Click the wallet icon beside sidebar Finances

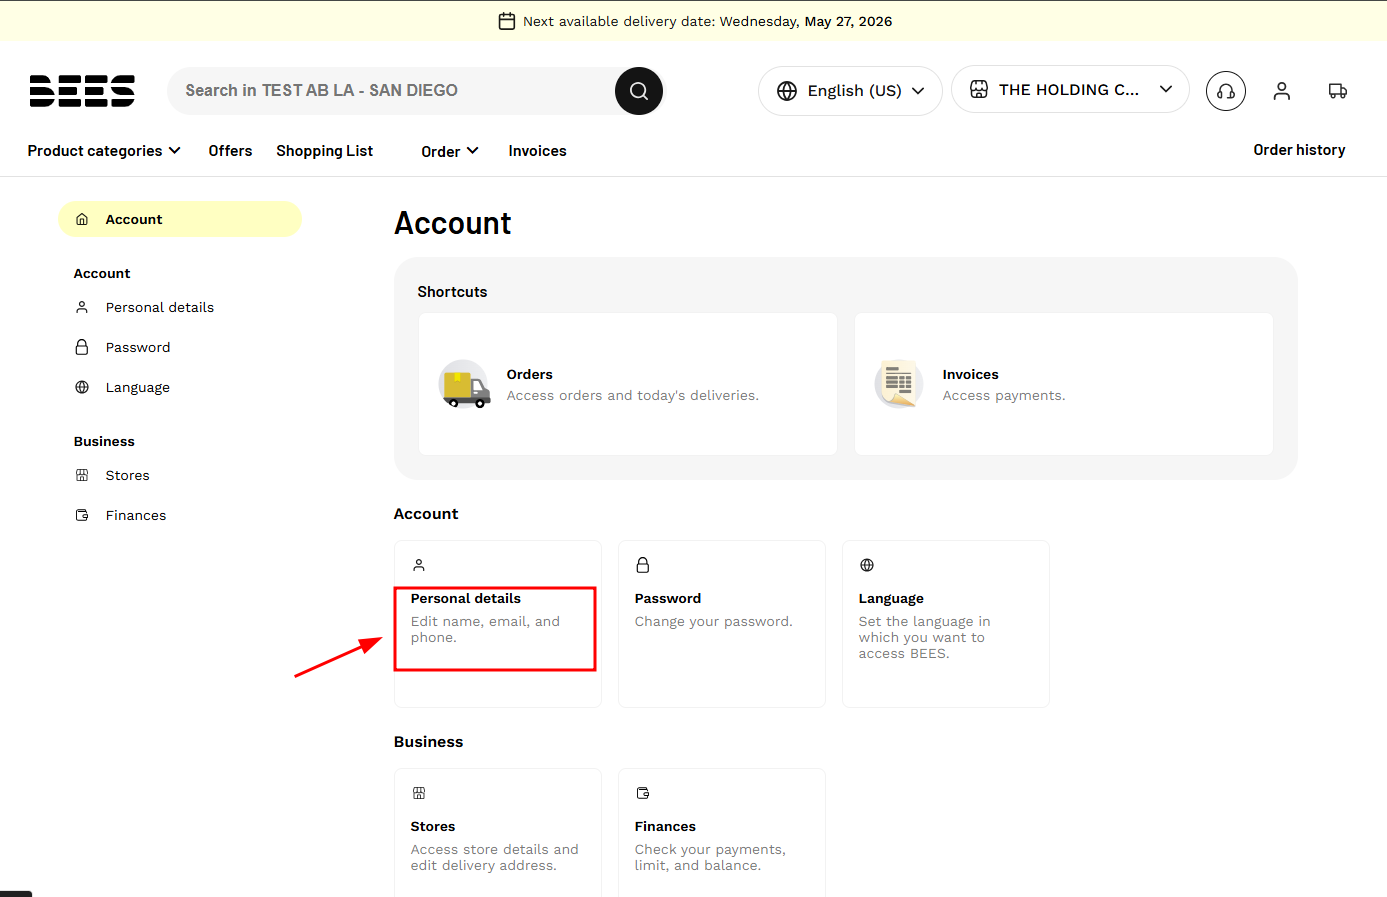click(x=82, y=515)
